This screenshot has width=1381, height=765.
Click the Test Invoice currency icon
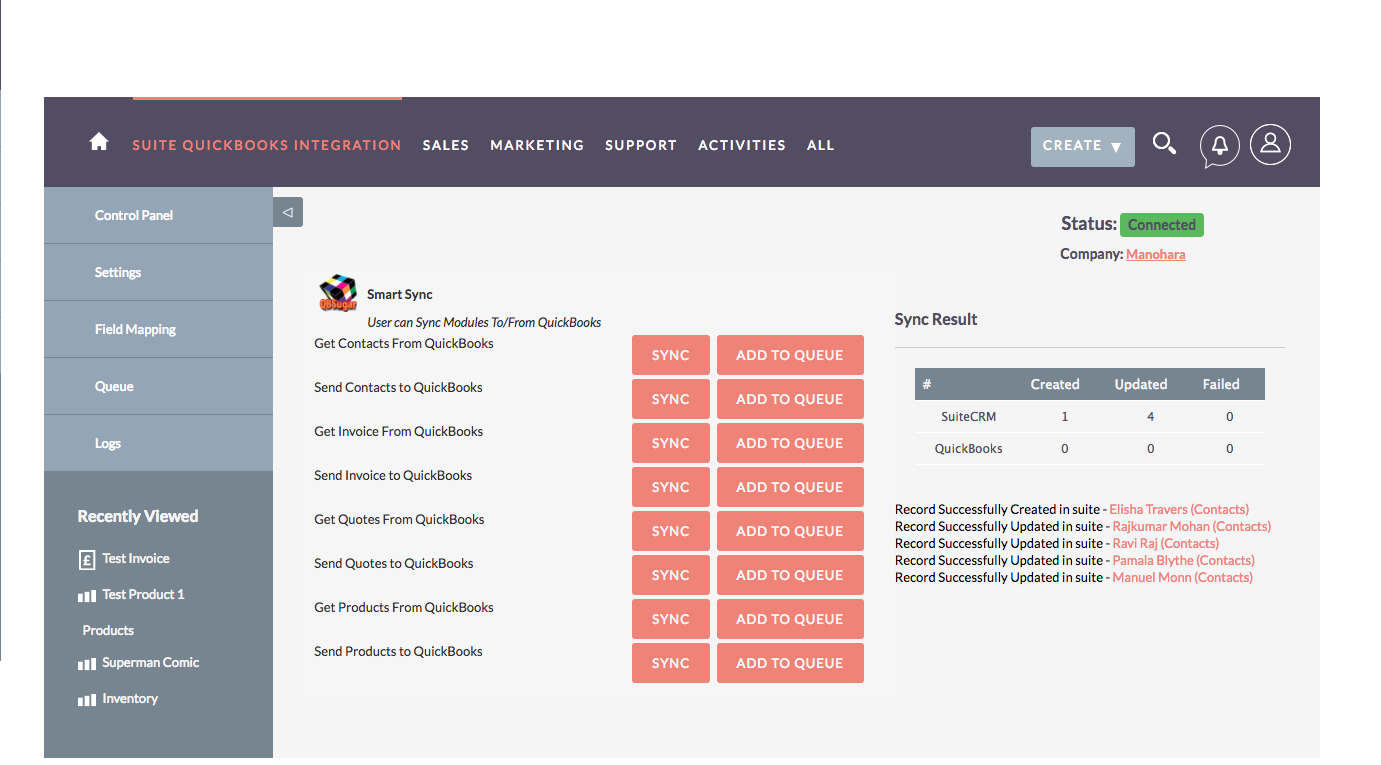point(87,560)
